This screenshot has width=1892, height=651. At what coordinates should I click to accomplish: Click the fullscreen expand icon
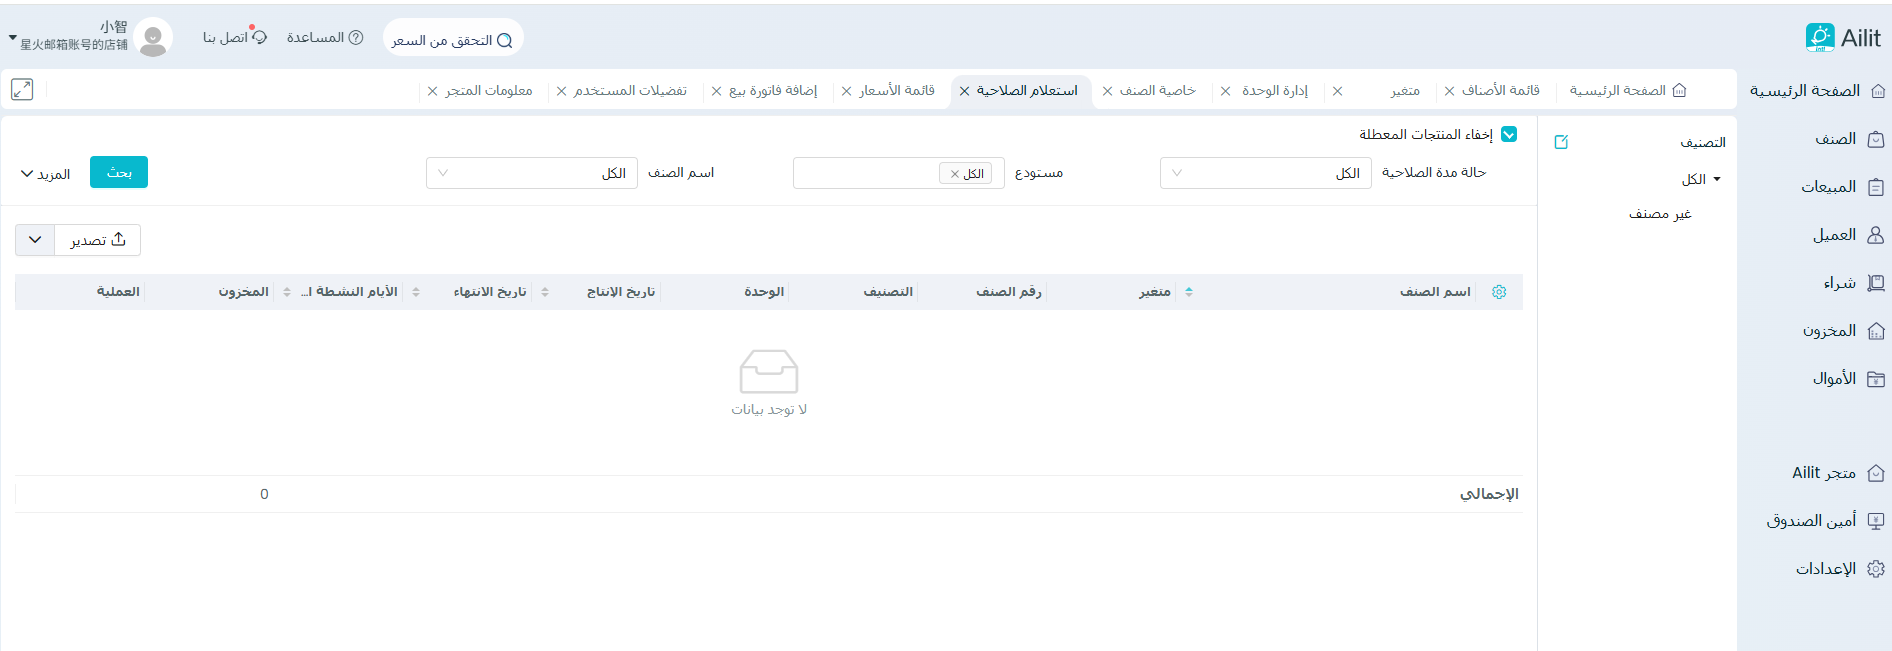point(22,89)
